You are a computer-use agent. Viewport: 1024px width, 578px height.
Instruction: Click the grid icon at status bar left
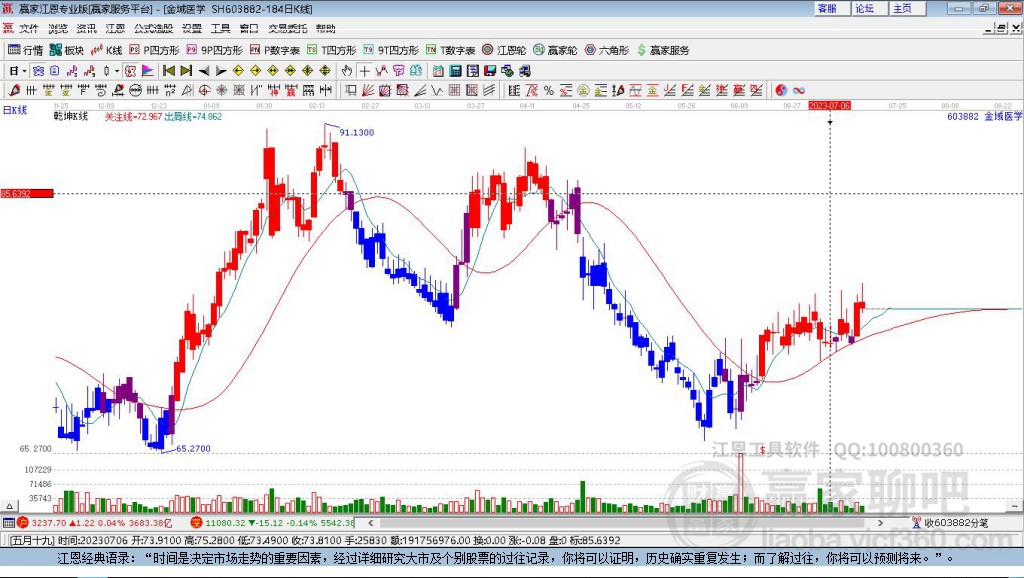pyautogui.click(x=8, y=522)
